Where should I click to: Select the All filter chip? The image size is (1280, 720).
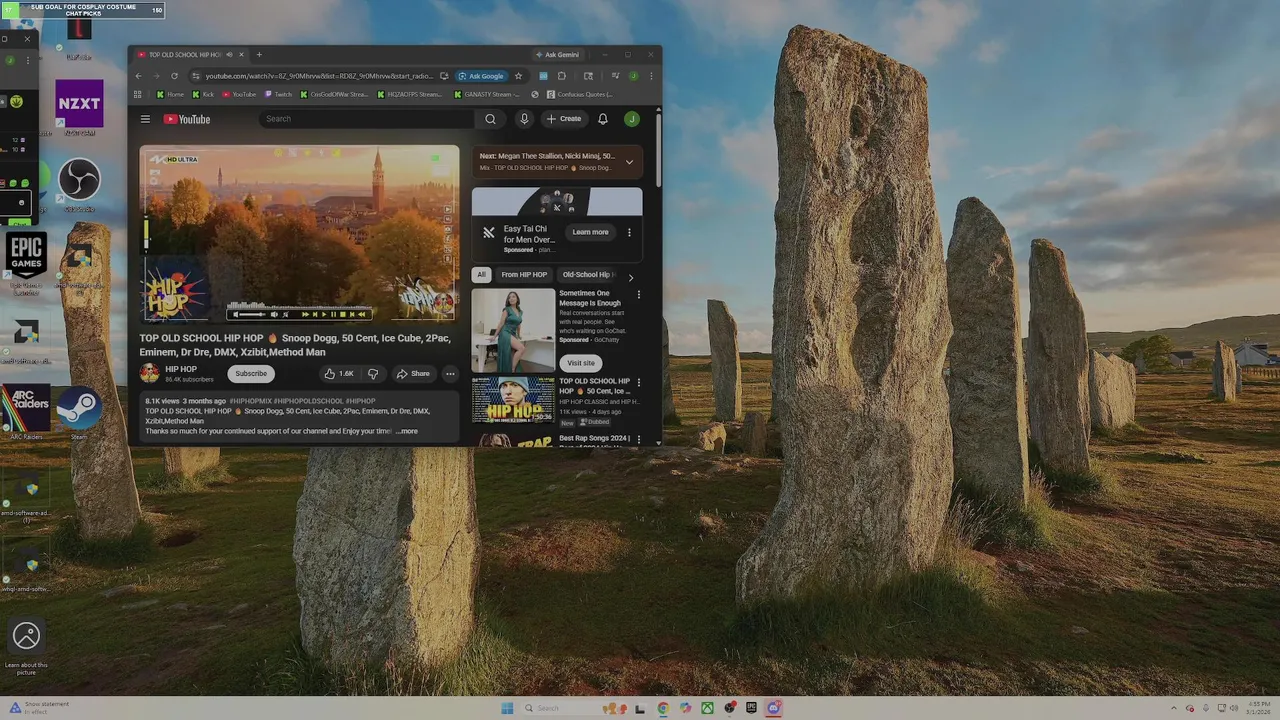pyautogui.click(x=481, y=275)
